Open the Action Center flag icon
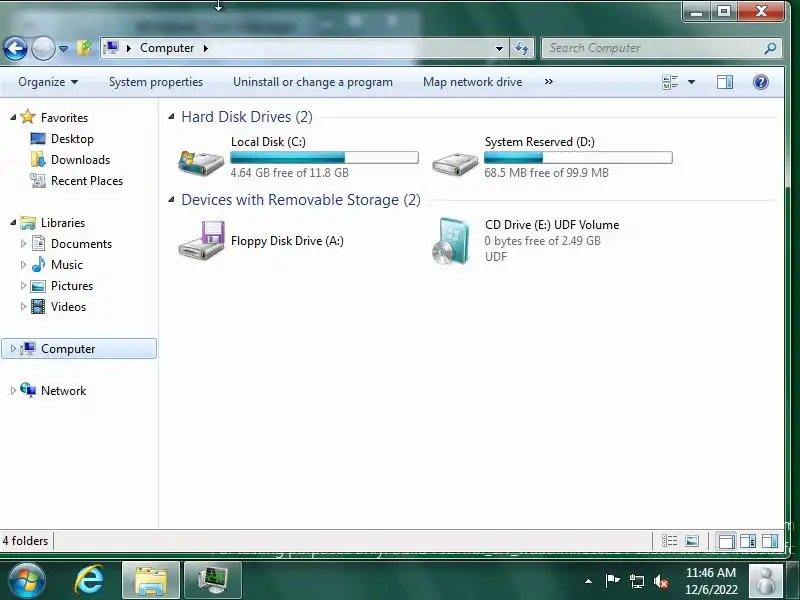This screenshot has height=600, width=800. pos(612,581)
